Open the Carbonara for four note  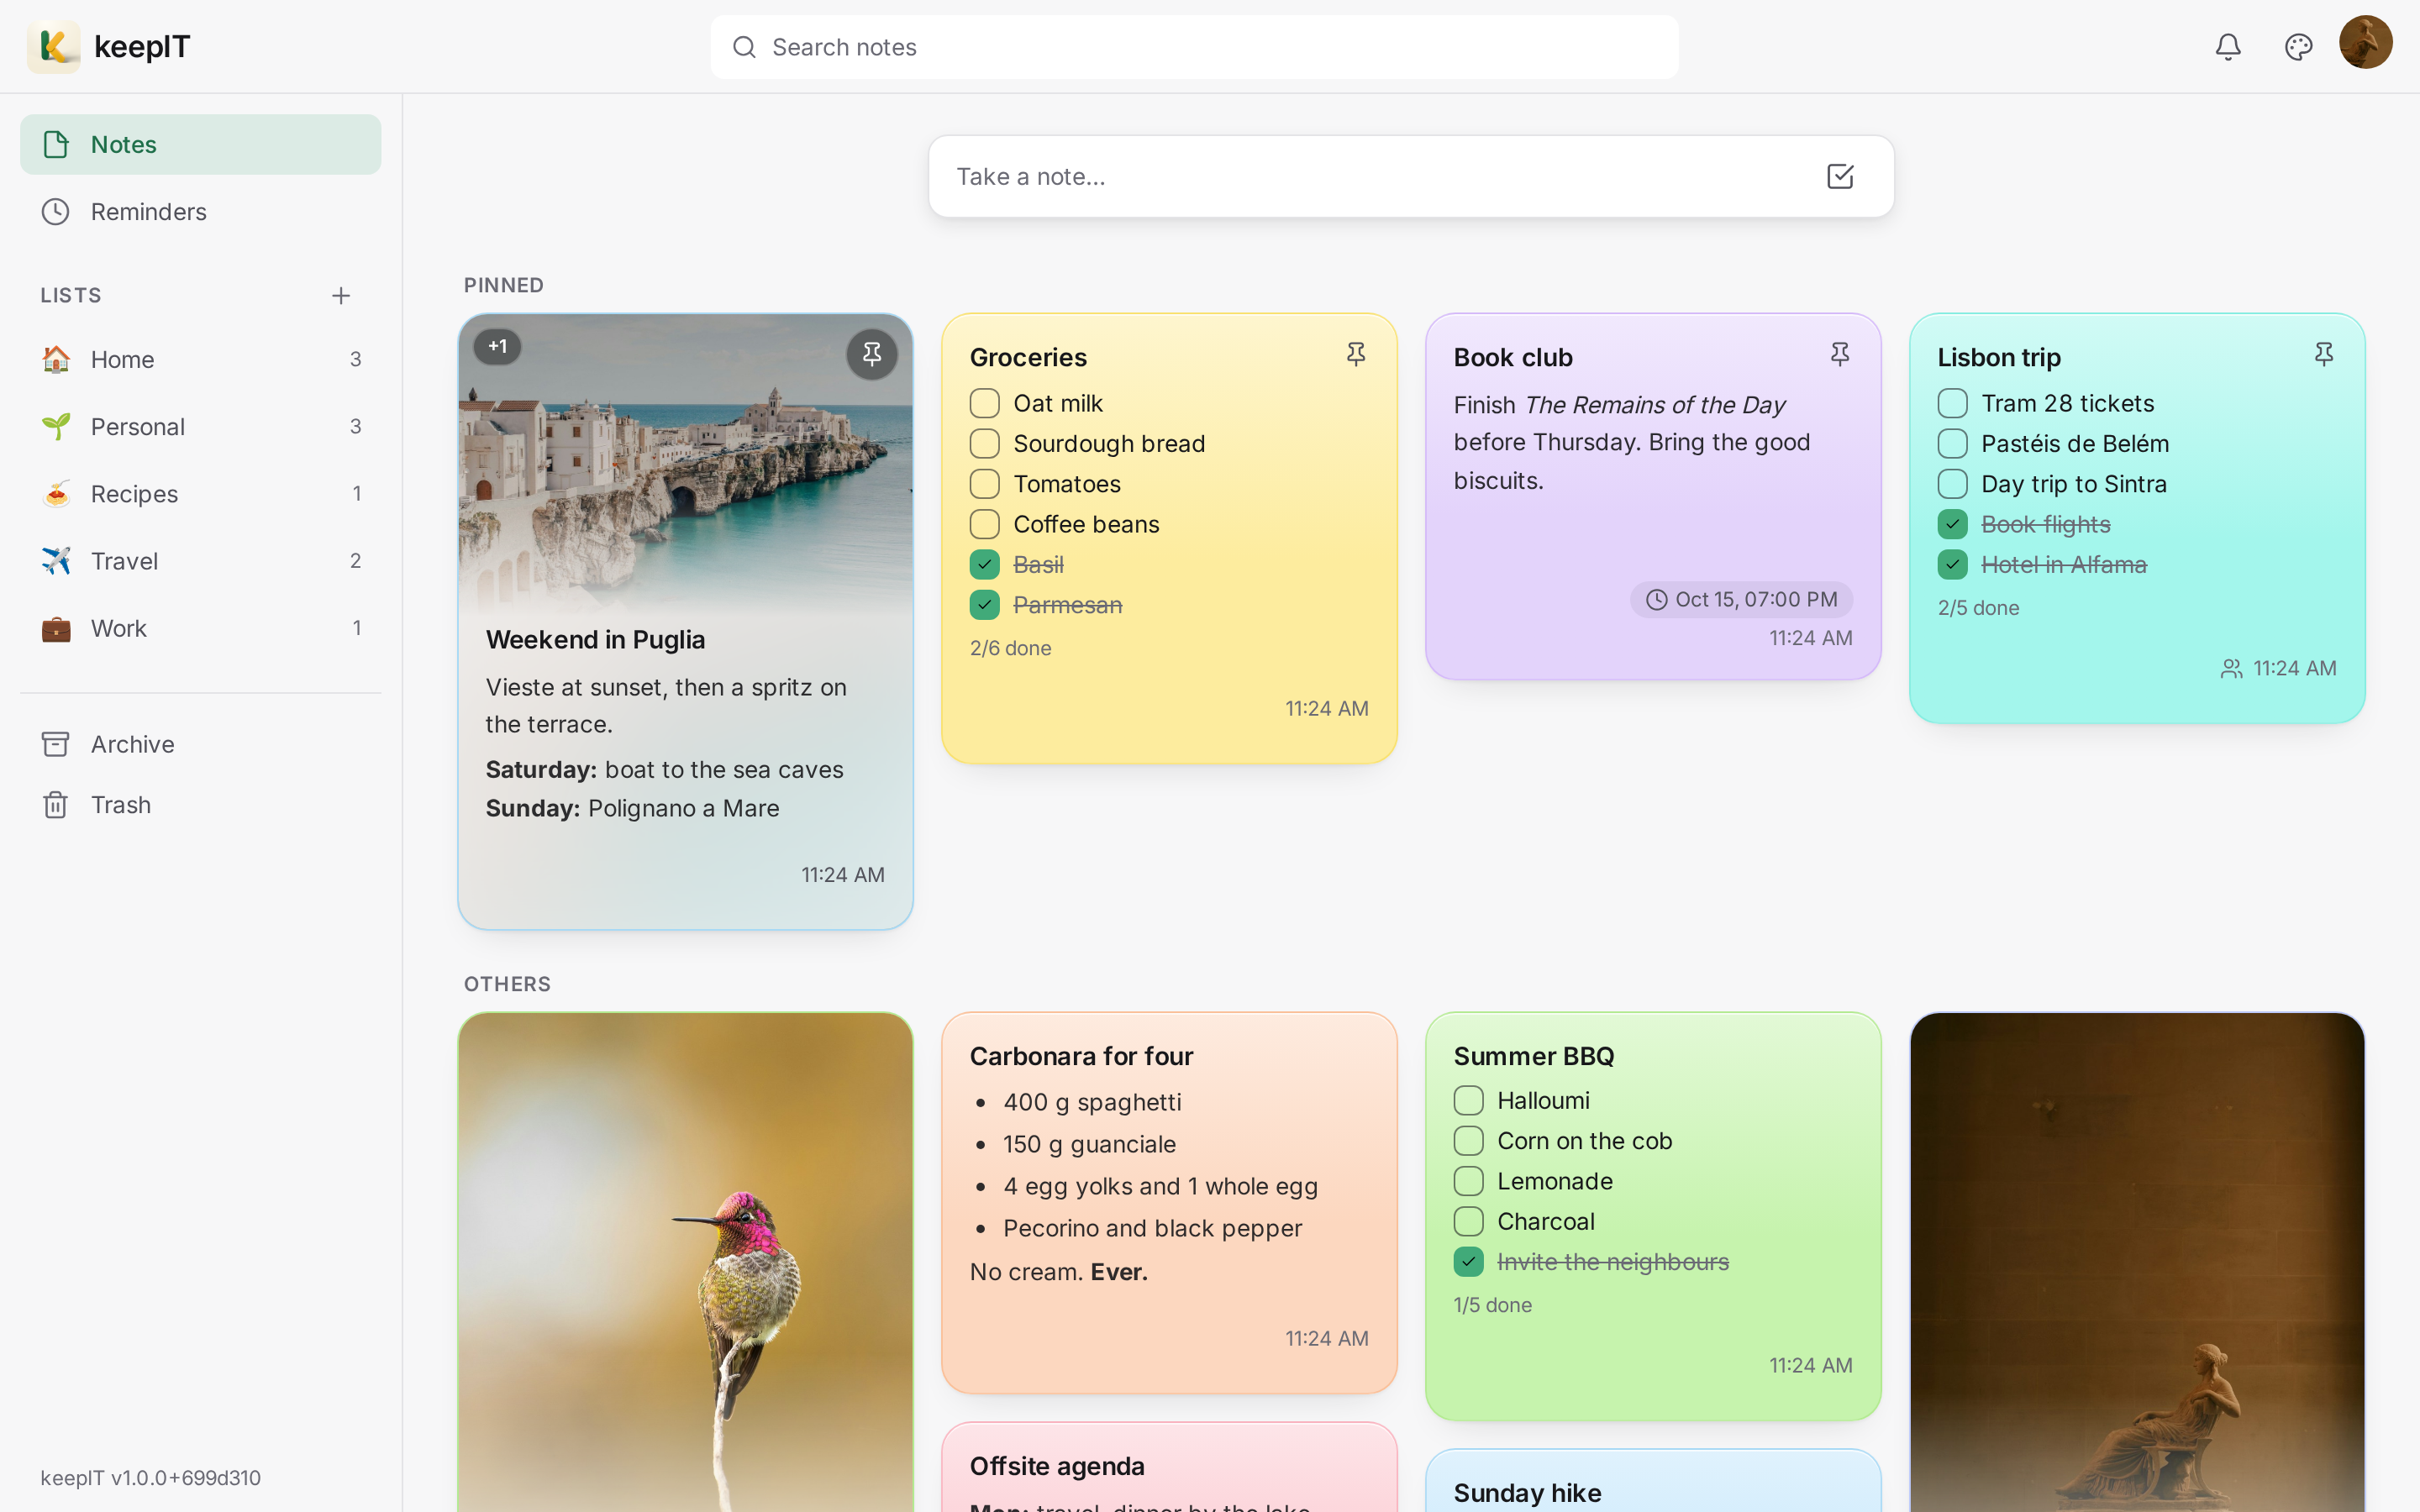click(1169, 1203)
